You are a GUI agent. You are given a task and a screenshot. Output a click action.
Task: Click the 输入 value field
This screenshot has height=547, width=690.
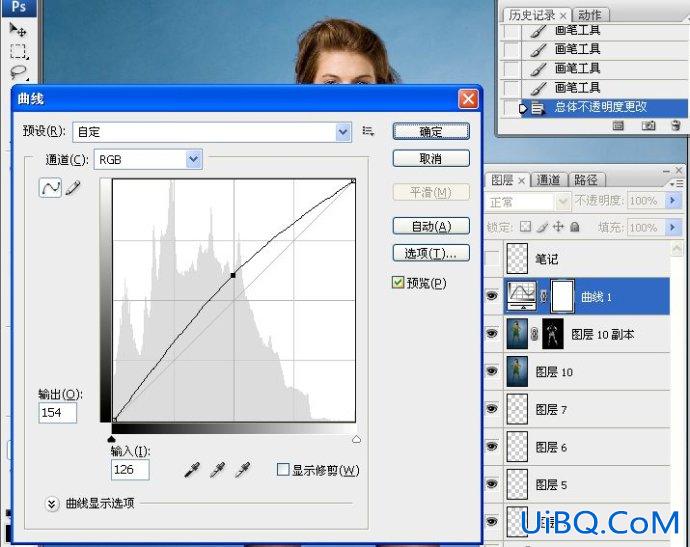coord(130,470)
